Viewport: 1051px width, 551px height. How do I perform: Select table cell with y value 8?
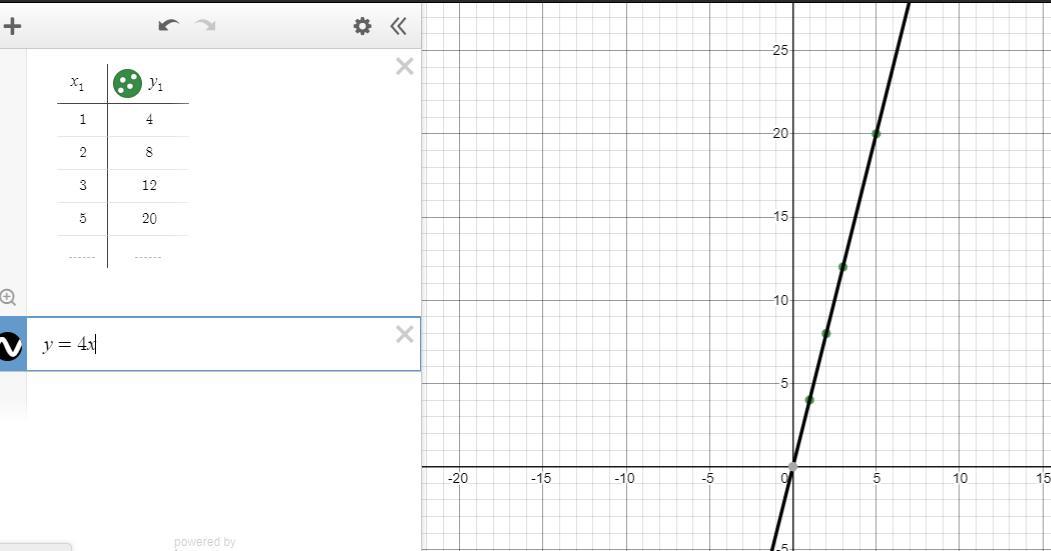pos(149,152)
